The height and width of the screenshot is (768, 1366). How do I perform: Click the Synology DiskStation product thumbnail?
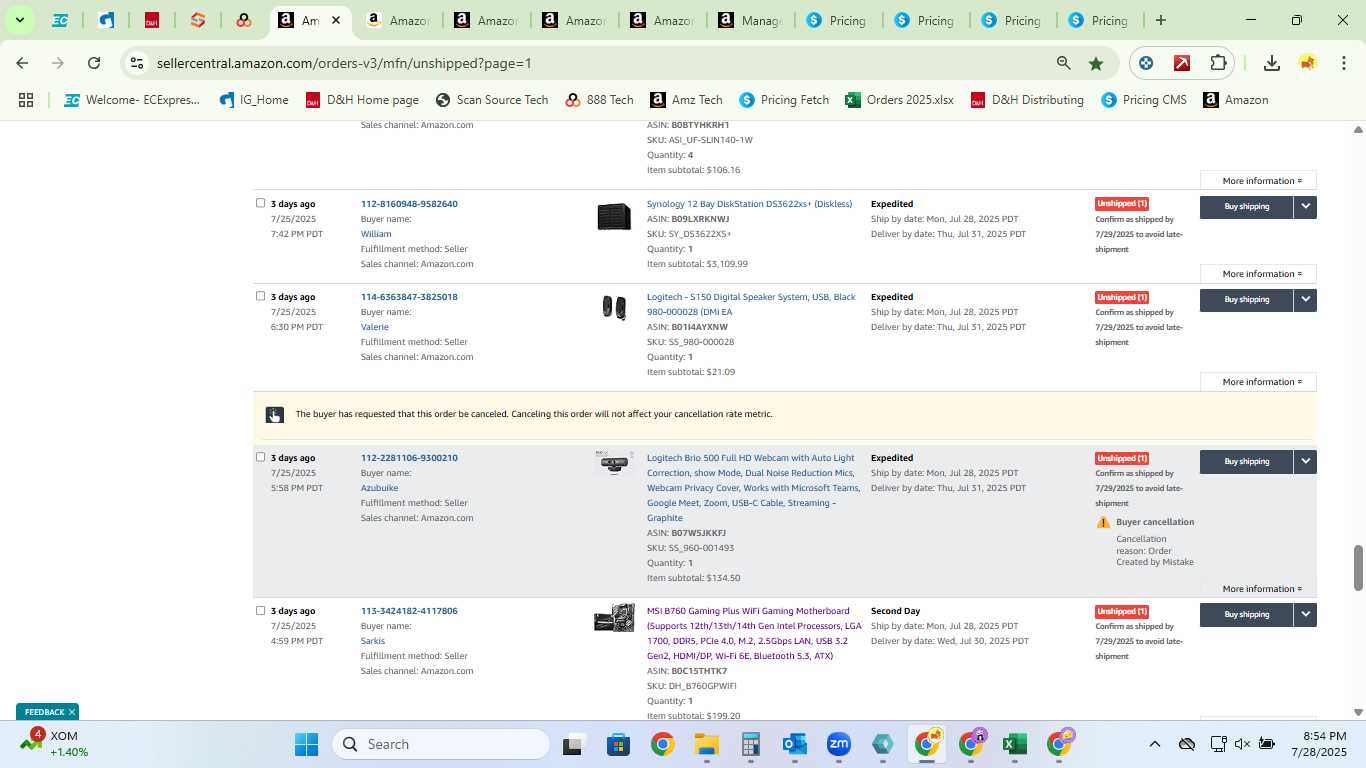[x=614, y=216]
